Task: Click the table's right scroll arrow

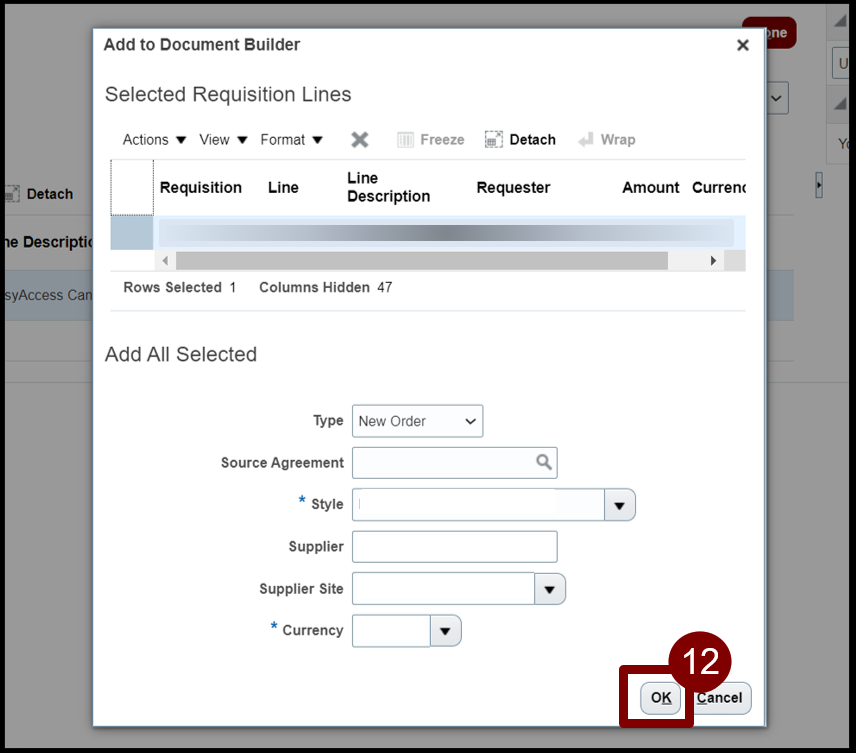Action: (712, 261)
